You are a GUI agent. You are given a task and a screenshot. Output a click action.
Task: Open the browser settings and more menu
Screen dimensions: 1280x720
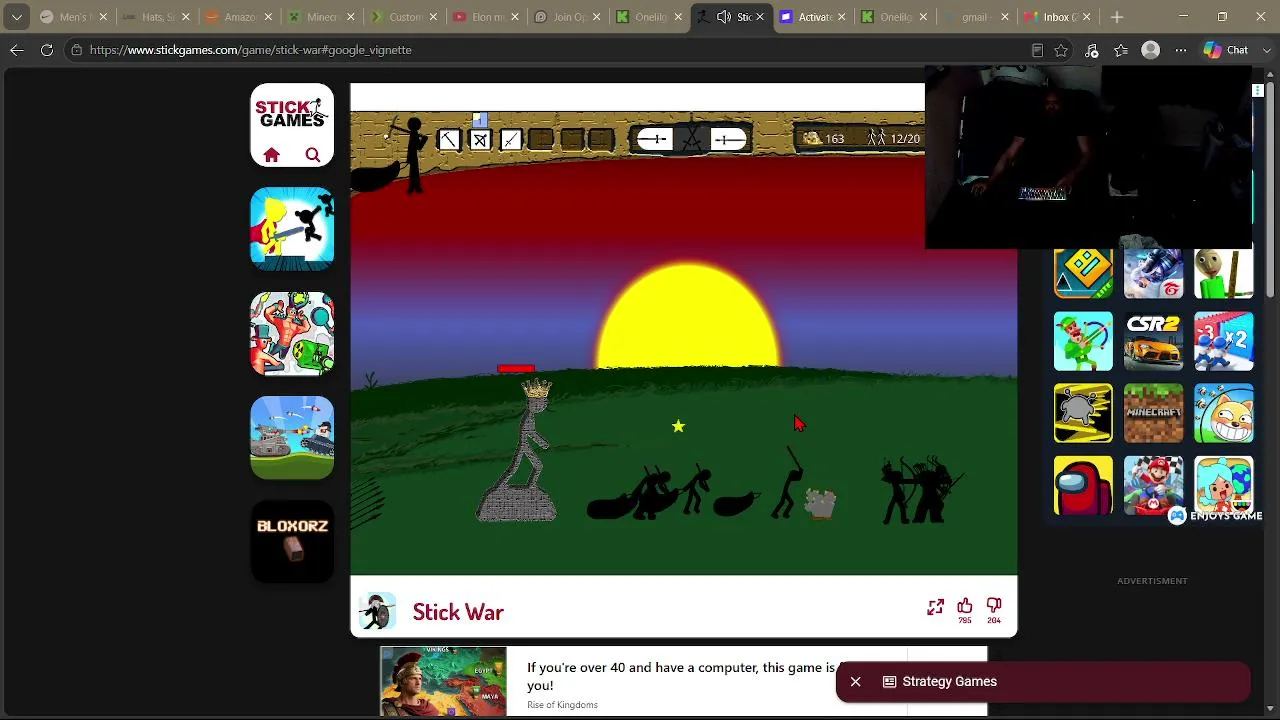point(1181,50)
